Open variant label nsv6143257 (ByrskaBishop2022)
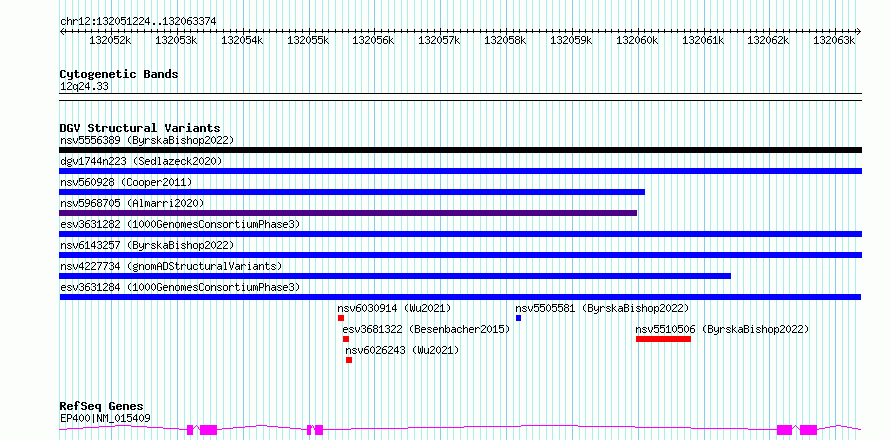Screen dimensions: 890x440 (x=147, y=245)
